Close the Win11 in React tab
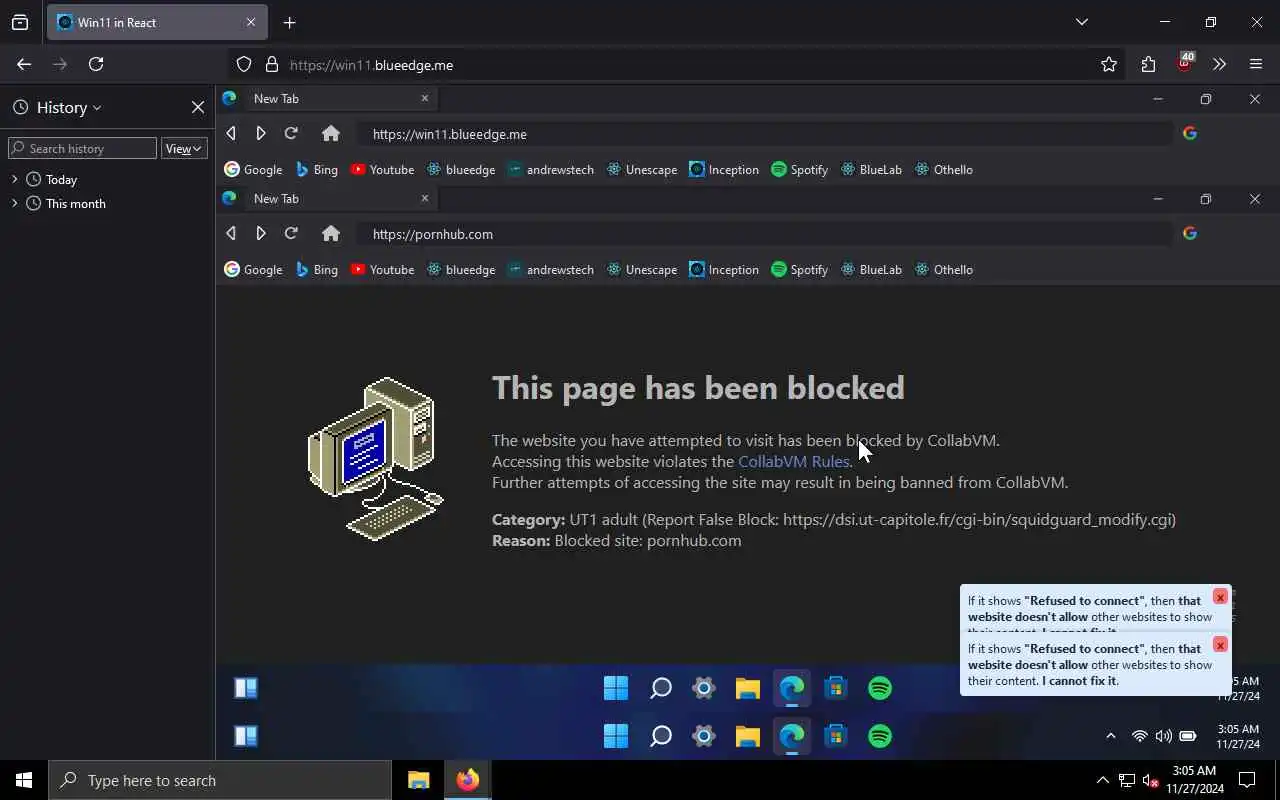This screenshot has width=1280, height=800. (250, 22)
